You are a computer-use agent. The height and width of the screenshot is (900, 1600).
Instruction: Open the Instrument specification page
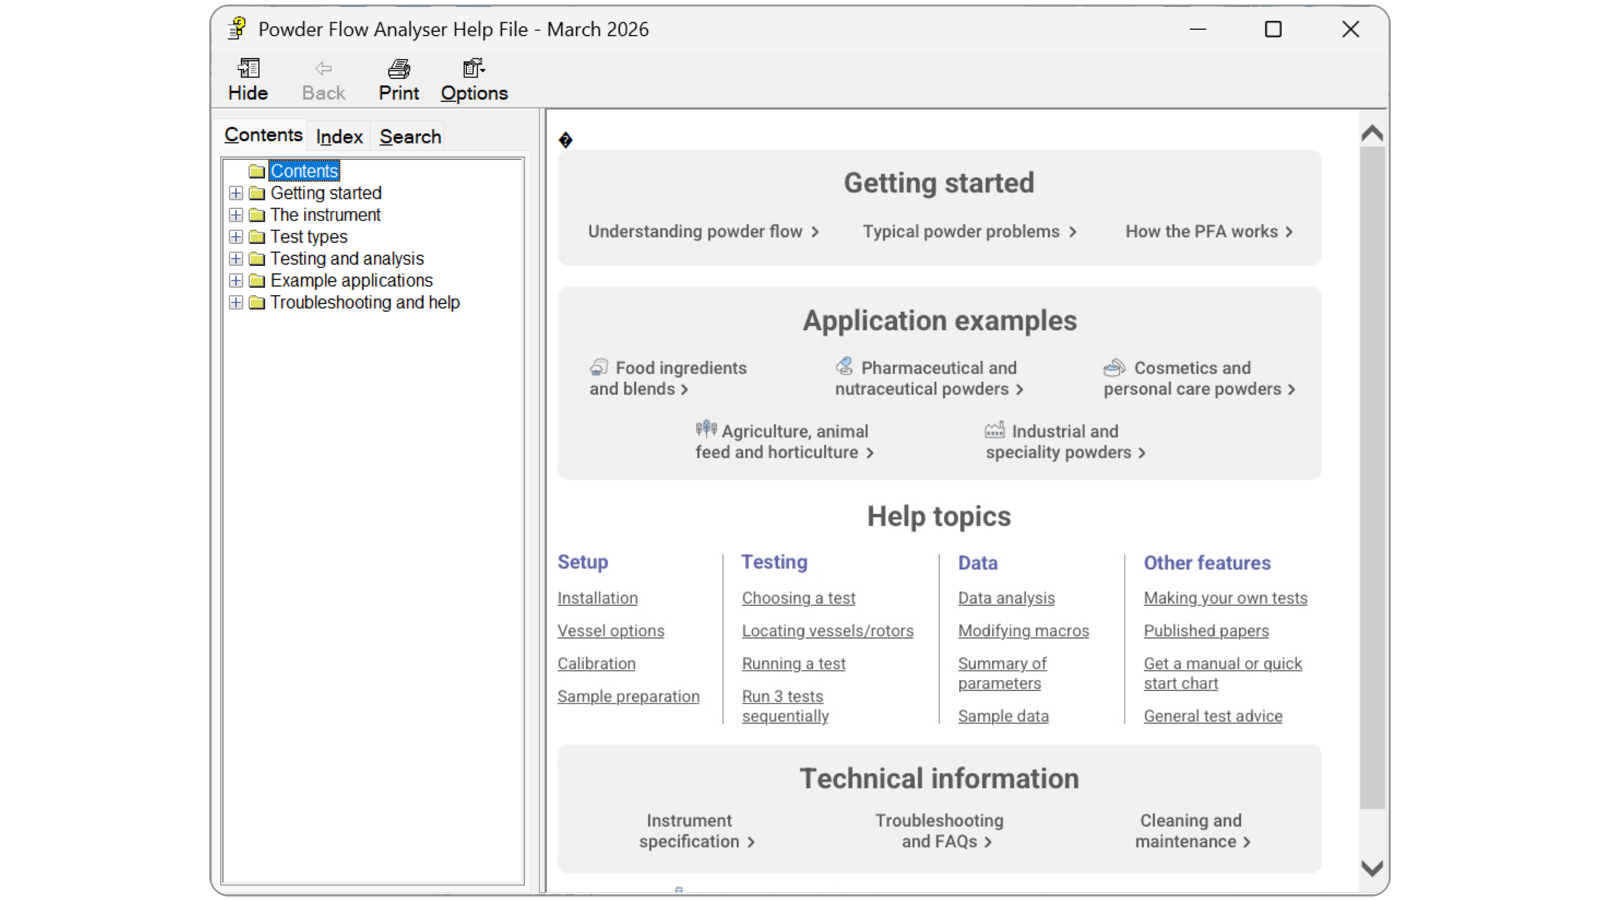[696, 831]
